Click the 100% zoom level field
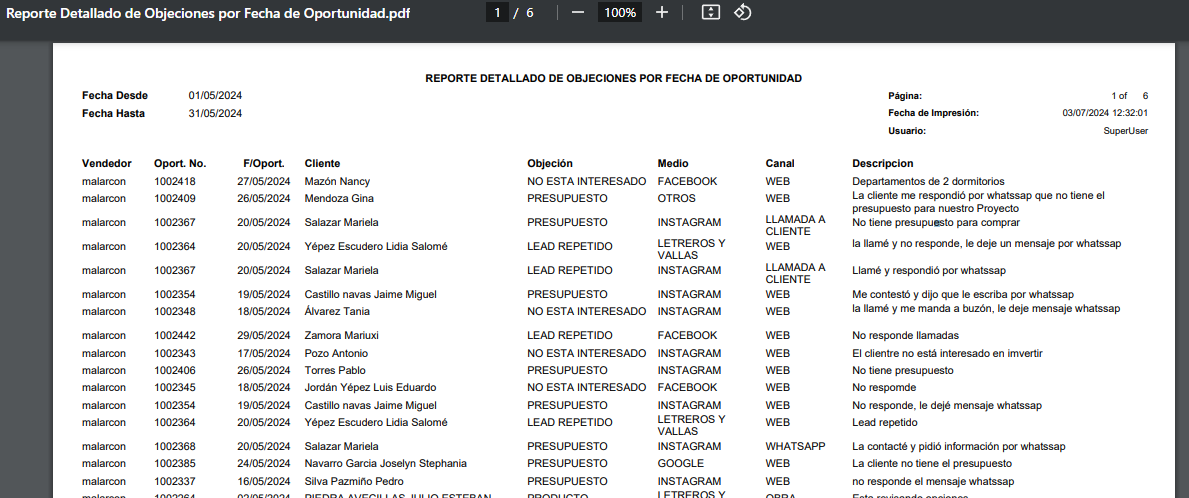Screen dimensions: 1189x498 point(620,13)
